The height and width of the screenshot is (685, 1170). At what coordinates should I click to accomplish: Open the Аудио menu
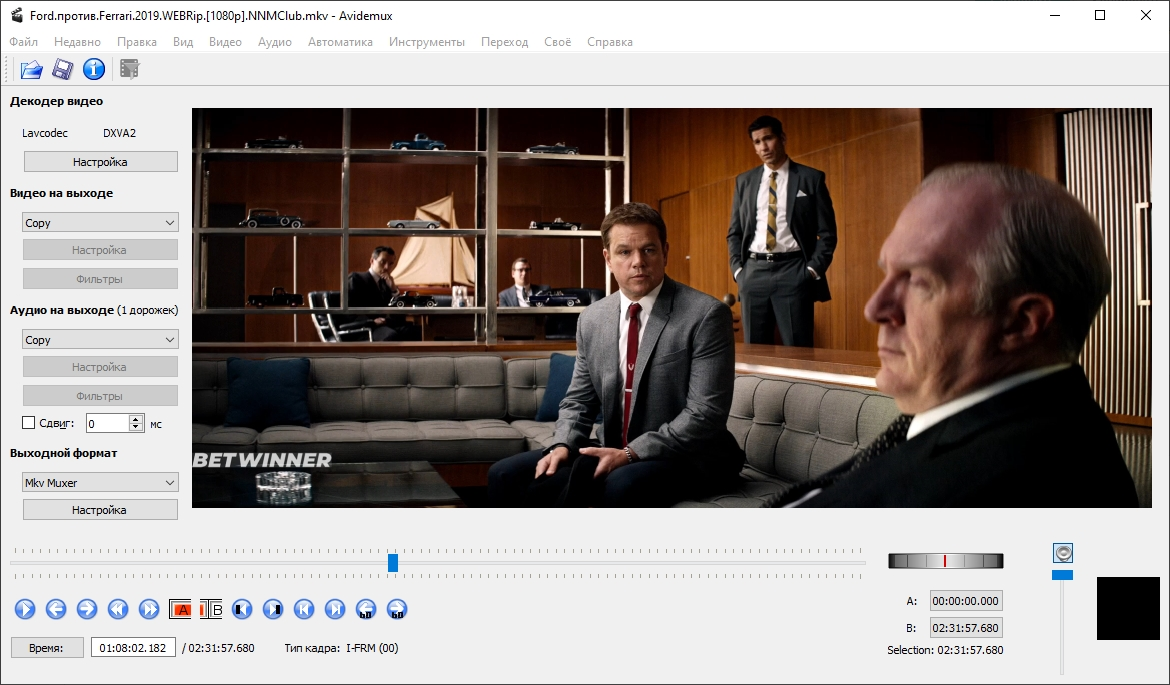(275, 42)
